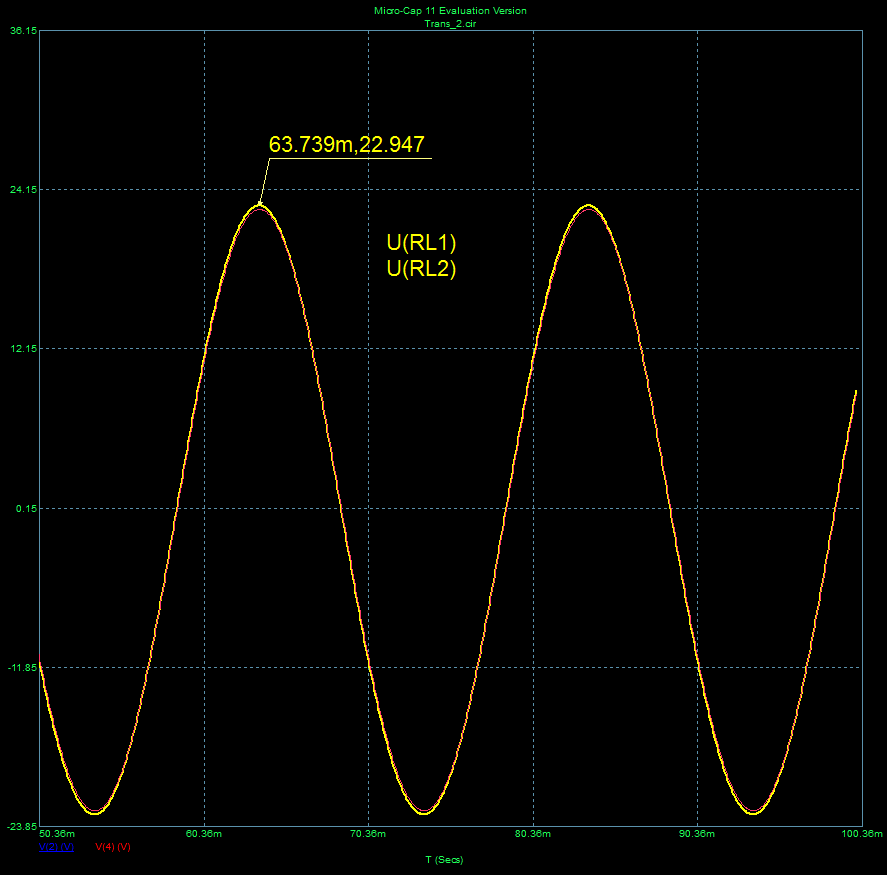Click the 12.15 y-axis tick label
Image resolution: width=887 pixels, height=875 pixels.
23,349
